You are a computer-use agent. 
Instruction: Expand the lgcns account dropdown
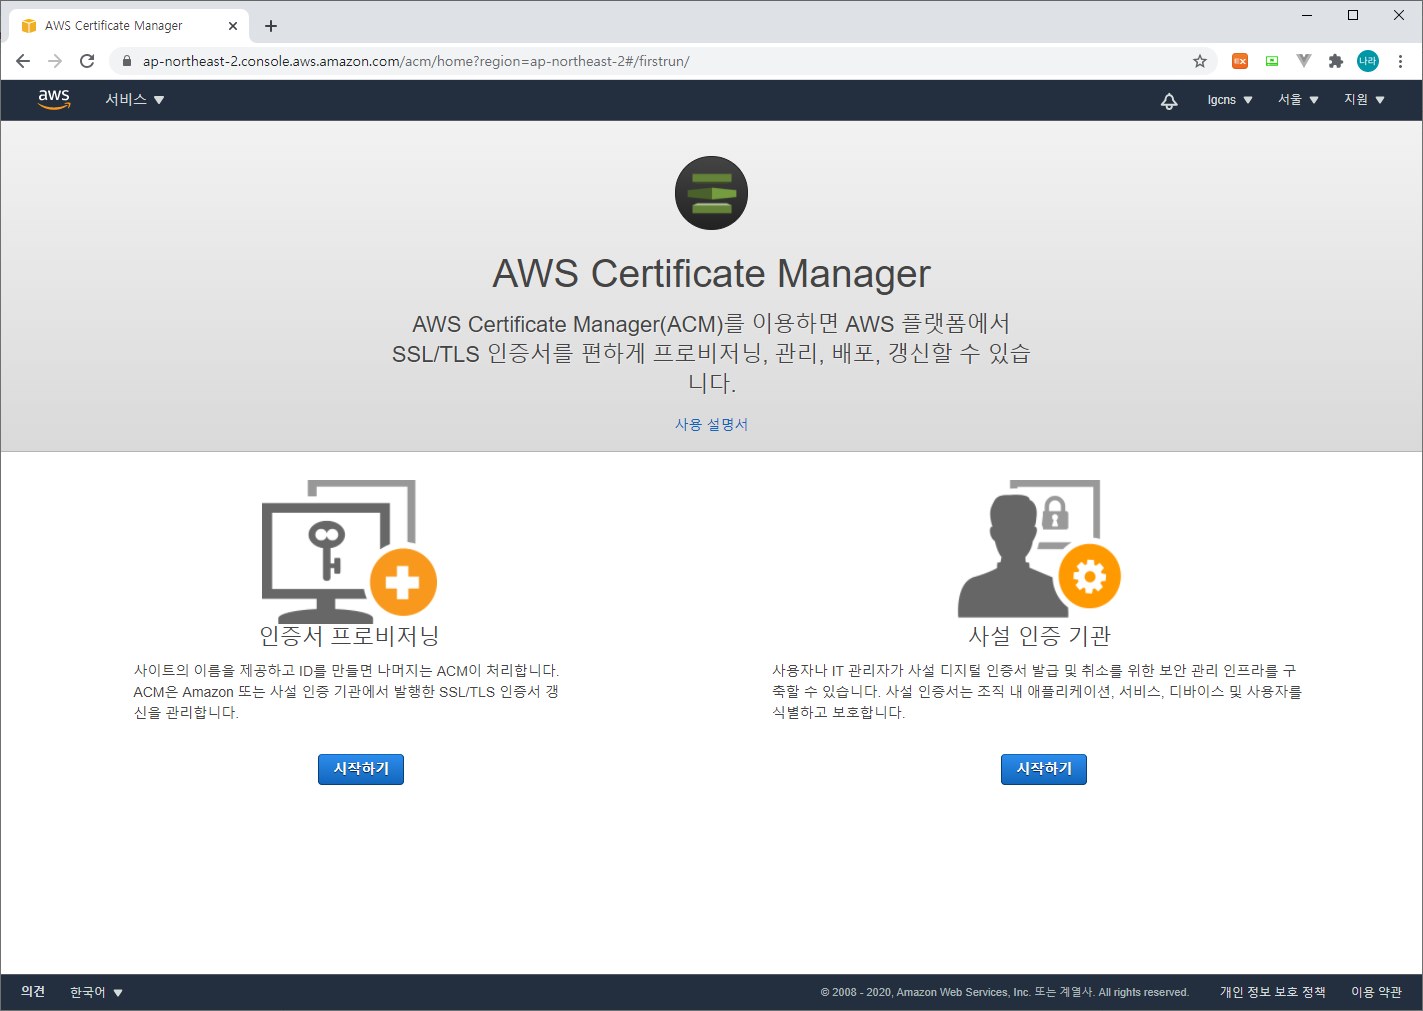1230,100
